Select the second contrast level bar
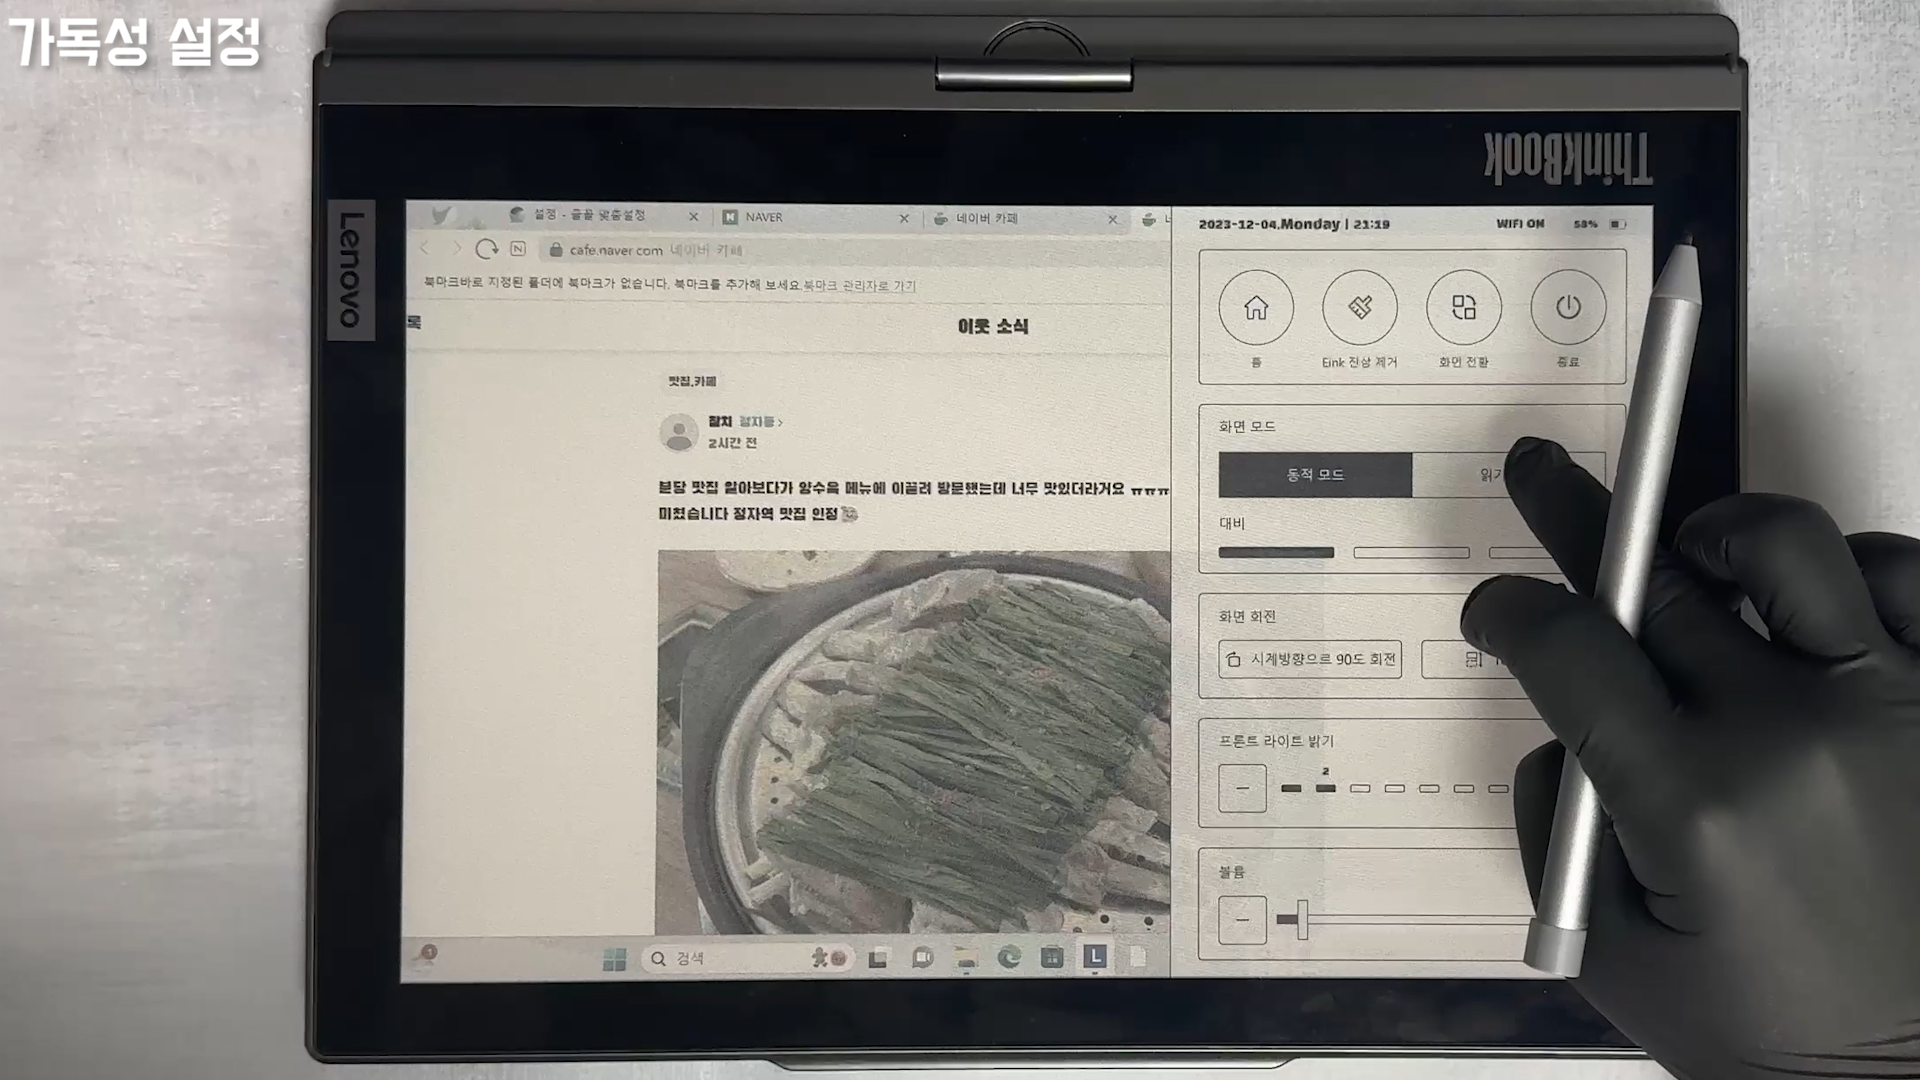 pyautogui.click(x=1410, y=553)
